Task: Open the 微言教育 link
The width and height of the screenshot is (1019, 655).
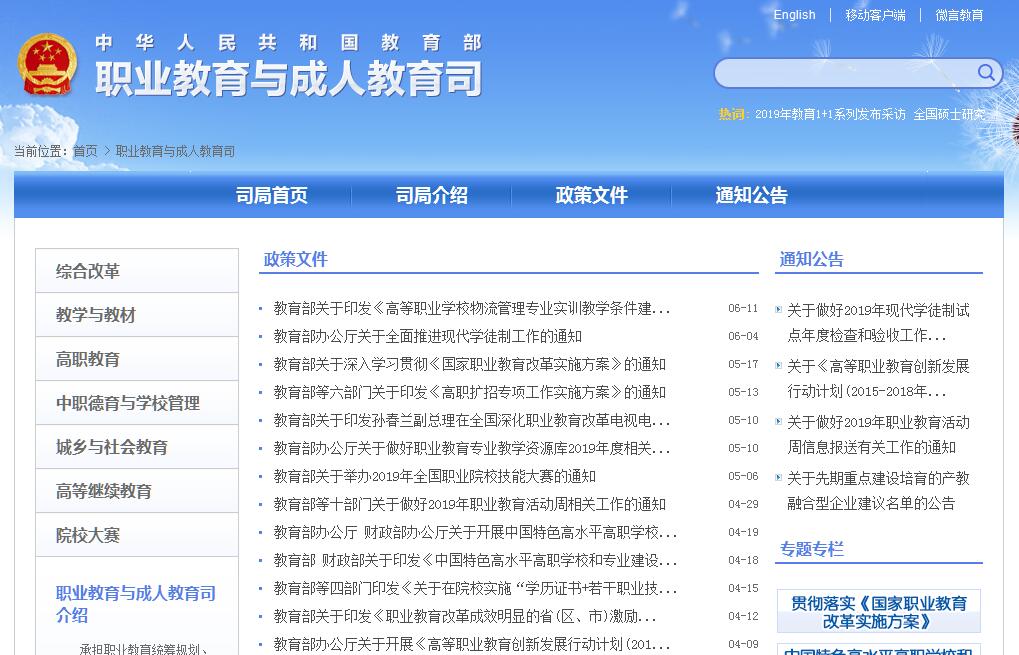Action: point(959,15)
